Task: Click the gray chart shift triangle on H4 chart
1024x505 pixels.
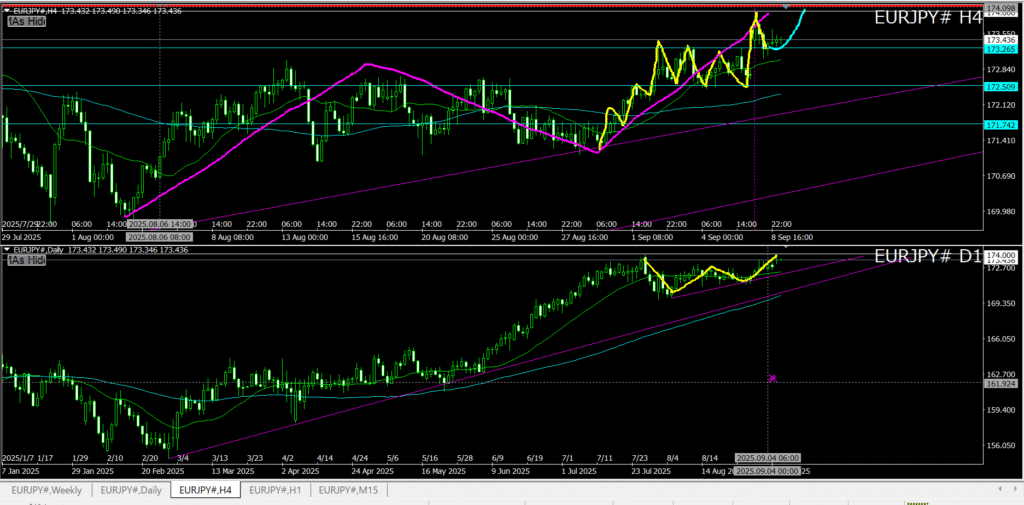Action: [x=786, y=7]
